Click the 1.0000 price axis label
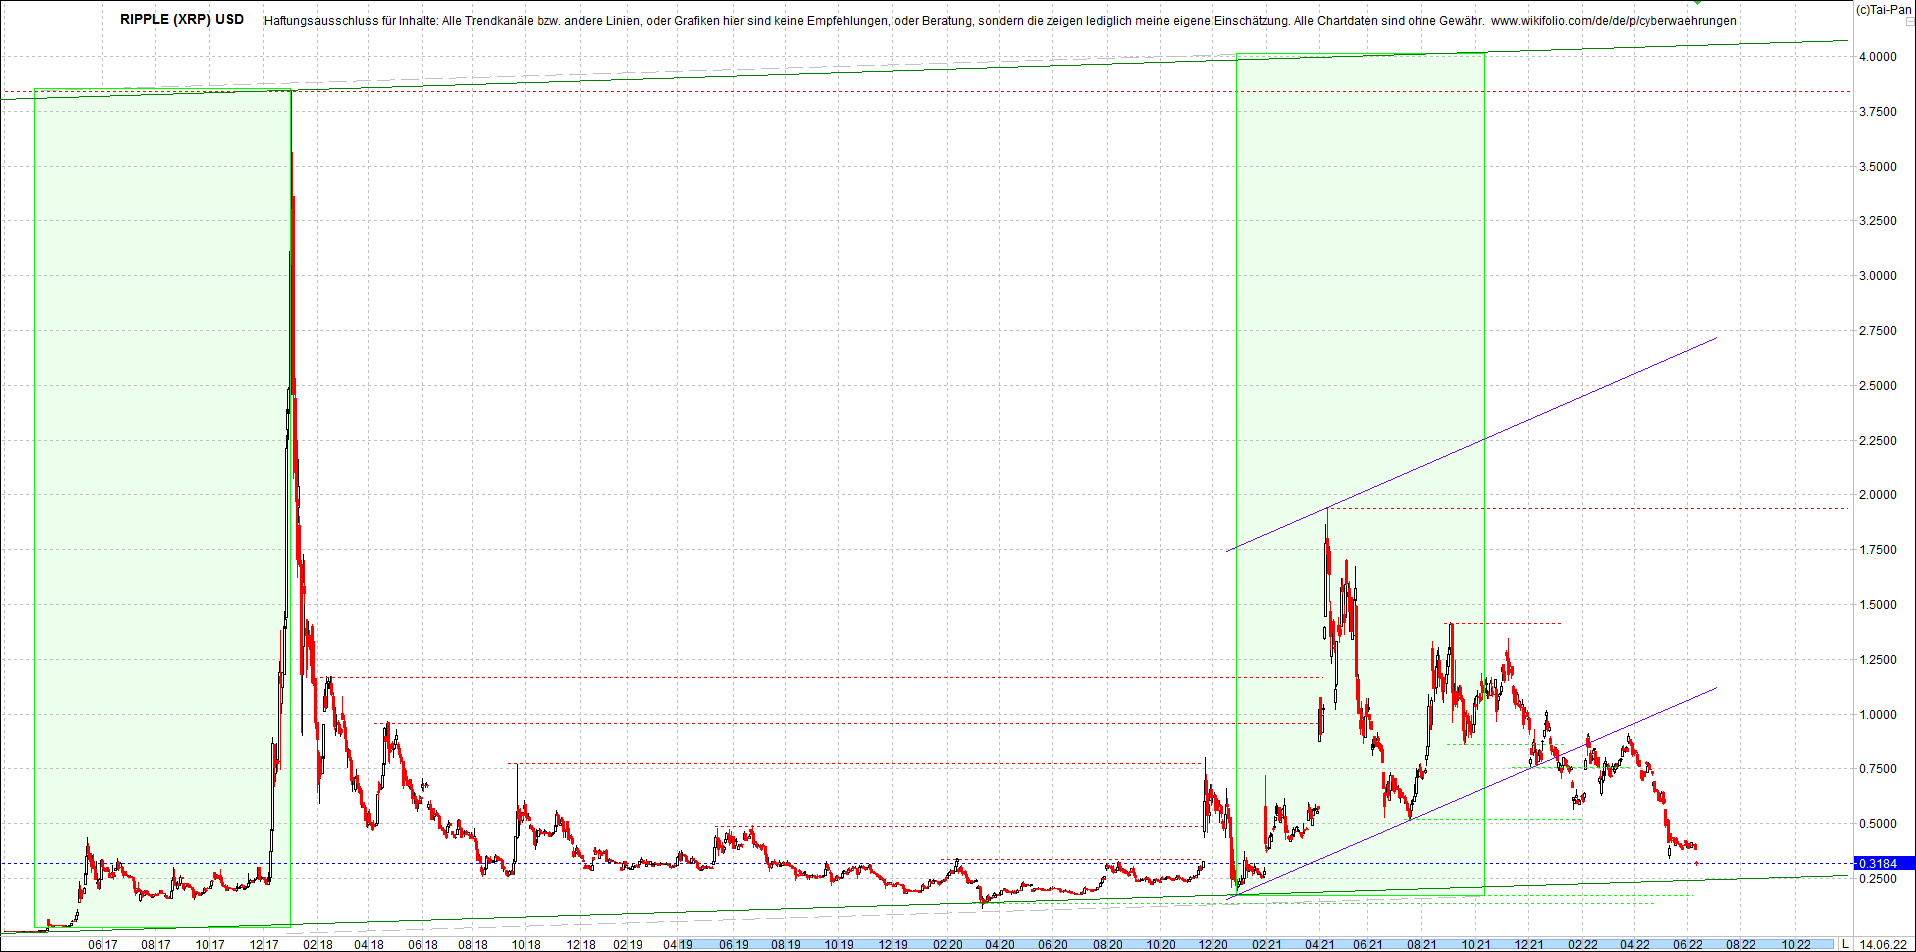This screenshot has width=1916, height=952. click(1877, 715)
